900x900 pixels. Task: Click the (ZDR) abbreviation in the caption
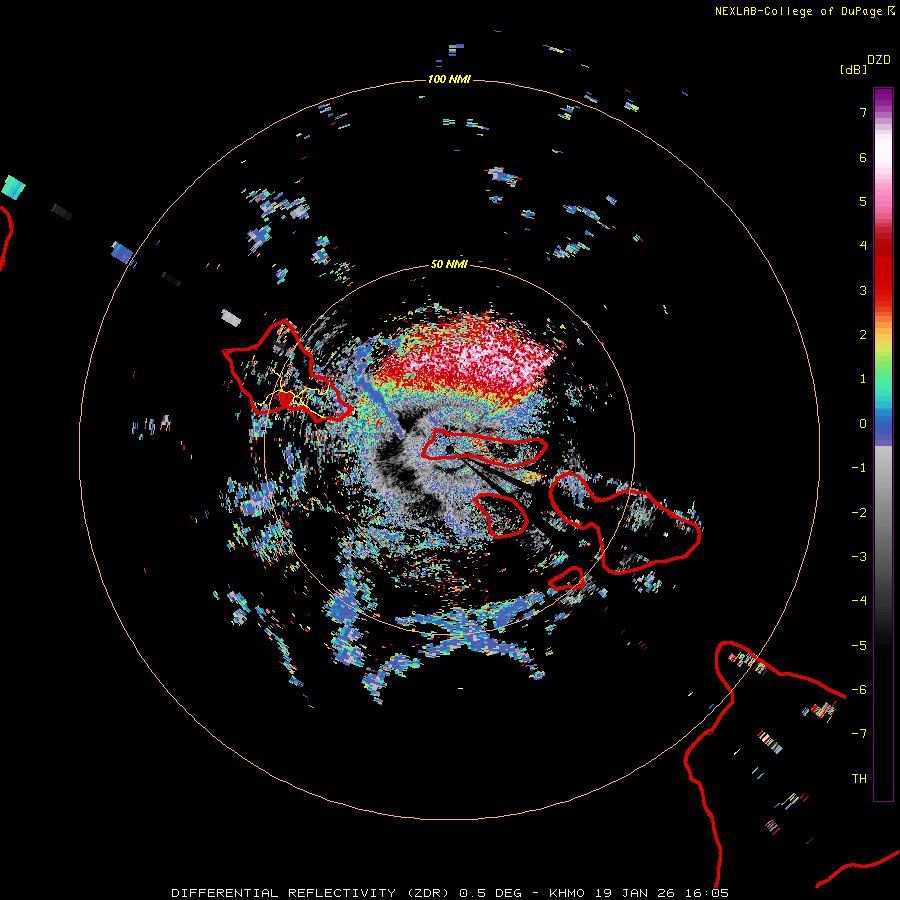(428, 893)
